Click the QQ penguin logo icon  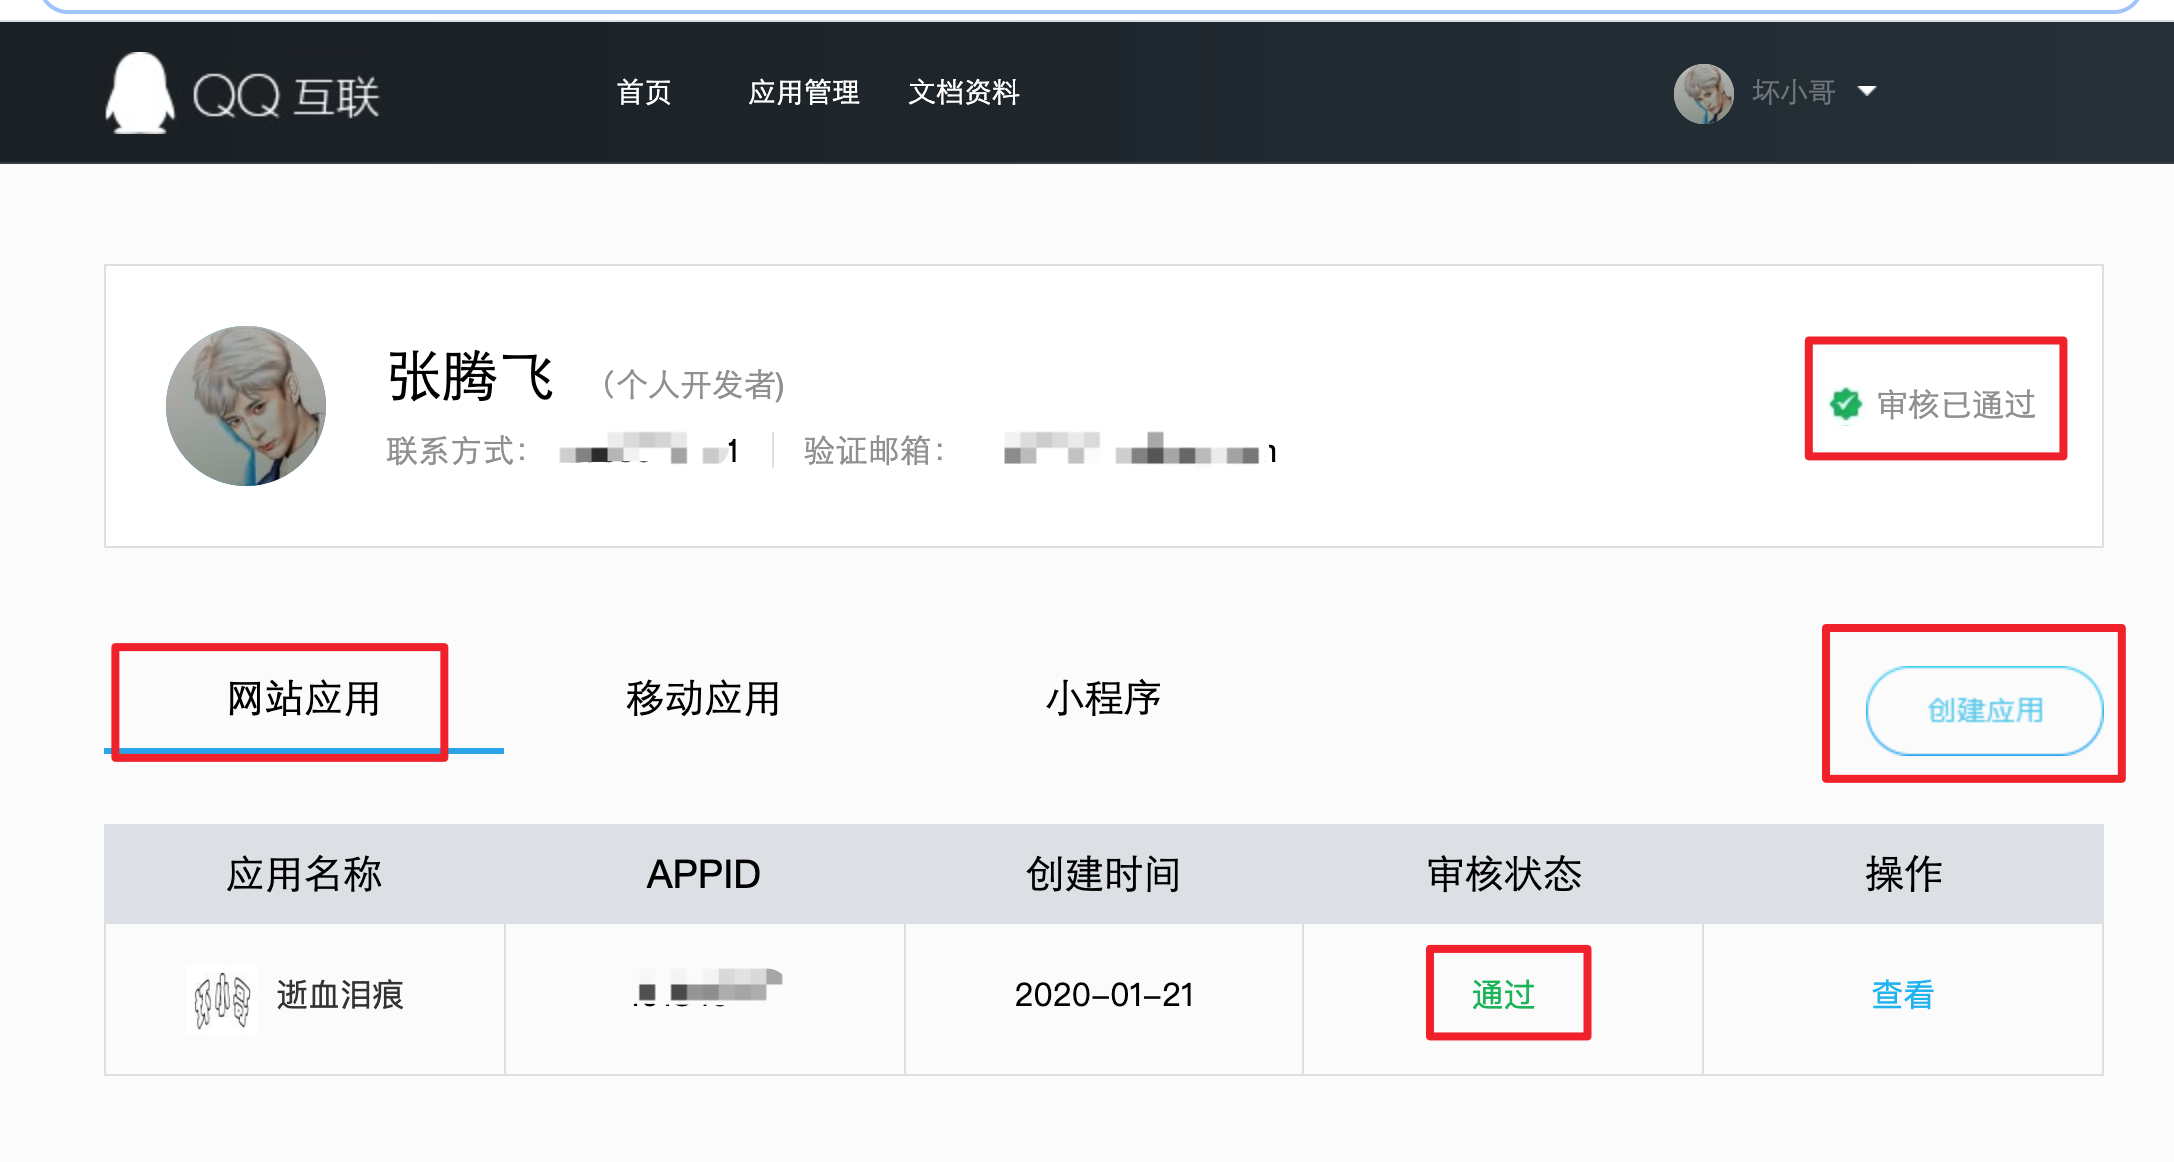pyautogui.click(x=140, y=93)
